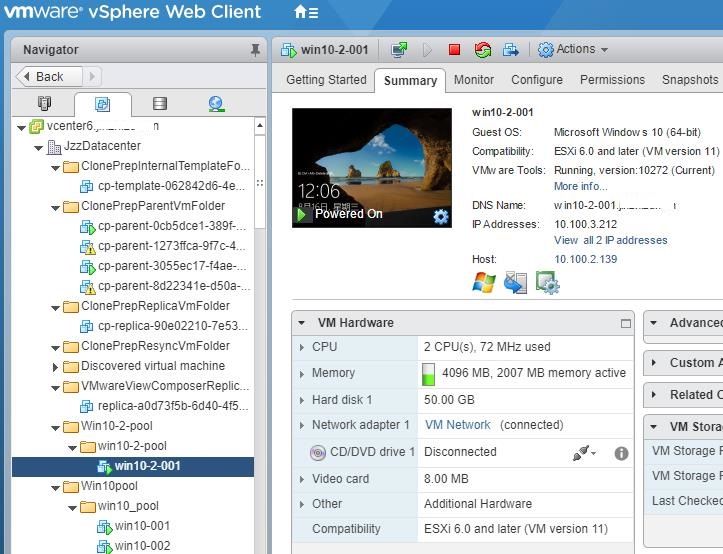Viewport: 723px width, 554px height.
Task: Click the Navigator forward arrow
Action: point(92,77)
